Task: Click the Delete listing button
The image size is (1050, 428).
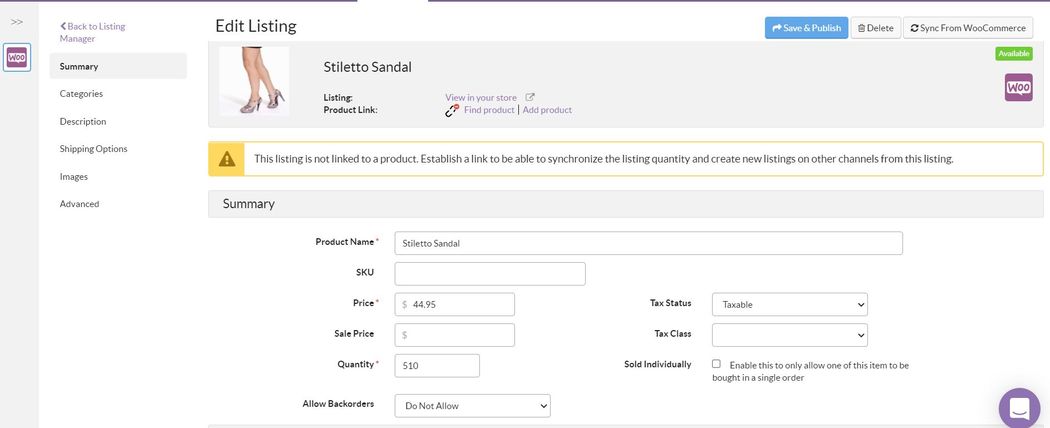Action: [x=875, y=28]
